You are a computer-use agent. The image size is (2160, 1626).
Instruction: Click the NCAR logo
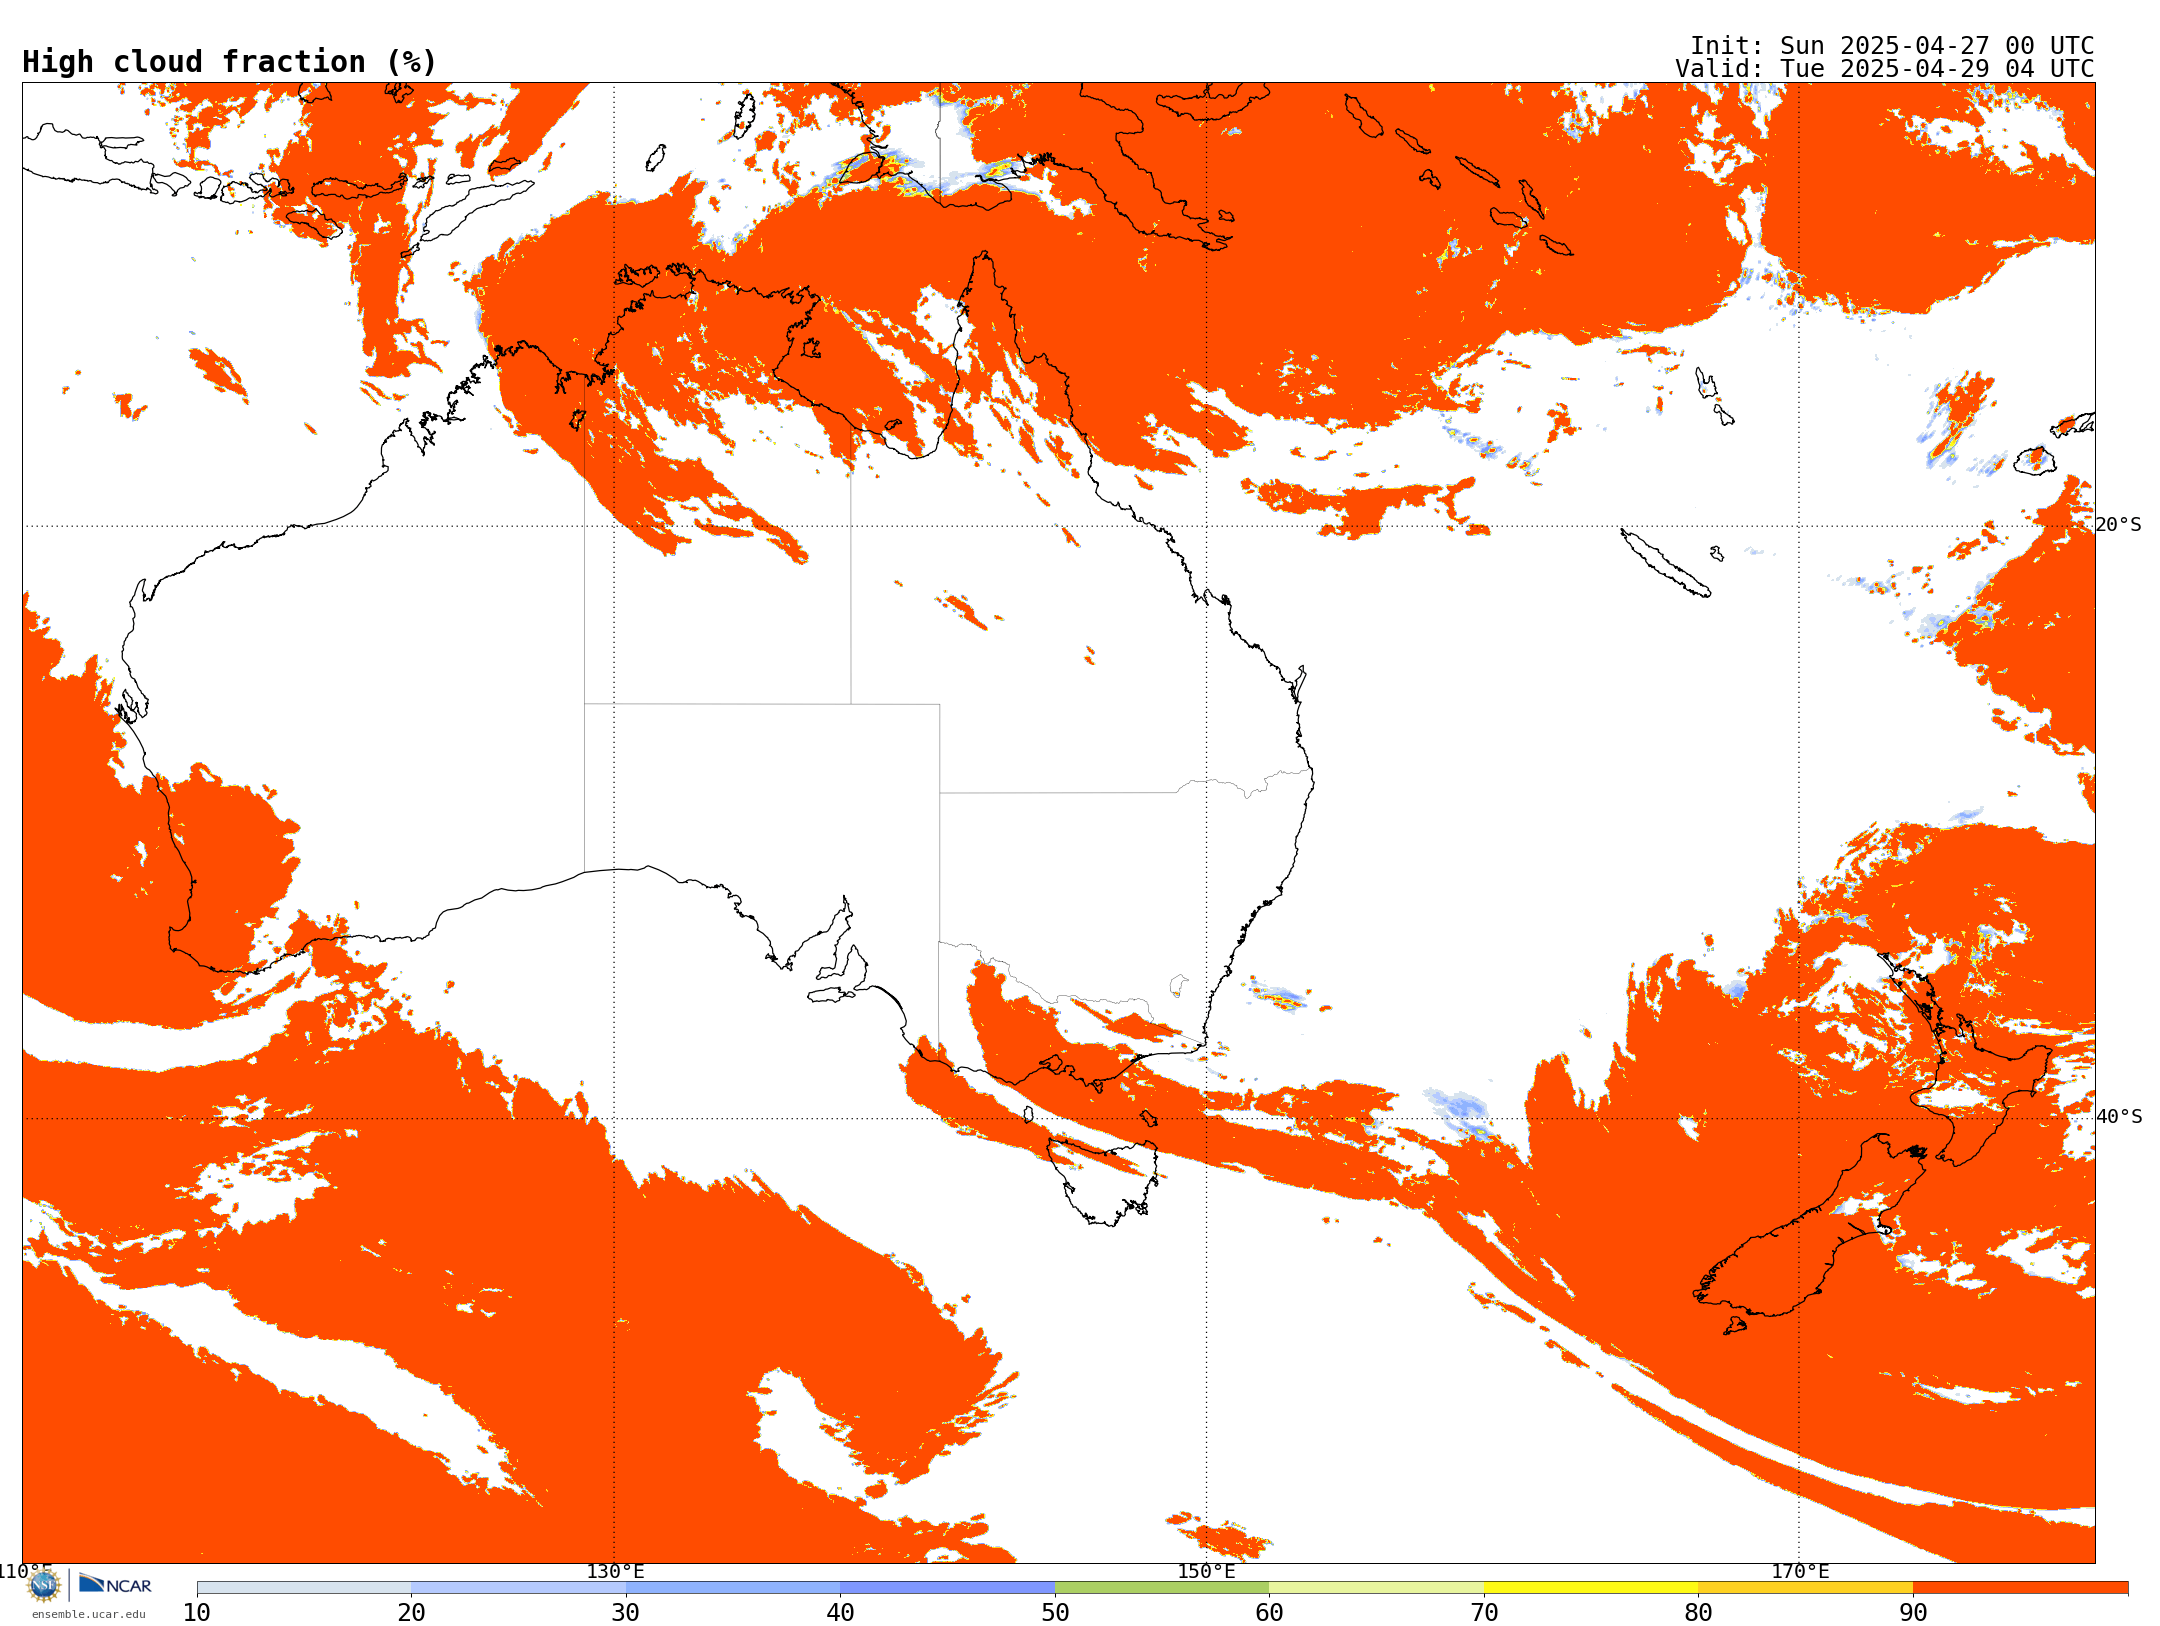(115, 1584)
